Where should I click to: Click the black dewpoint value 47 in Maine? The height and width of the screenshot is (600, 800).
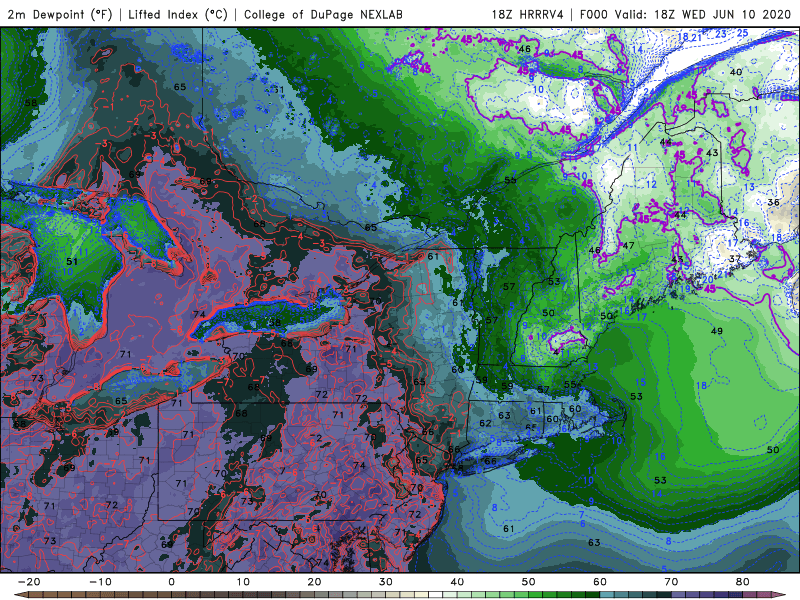point(628,246)
